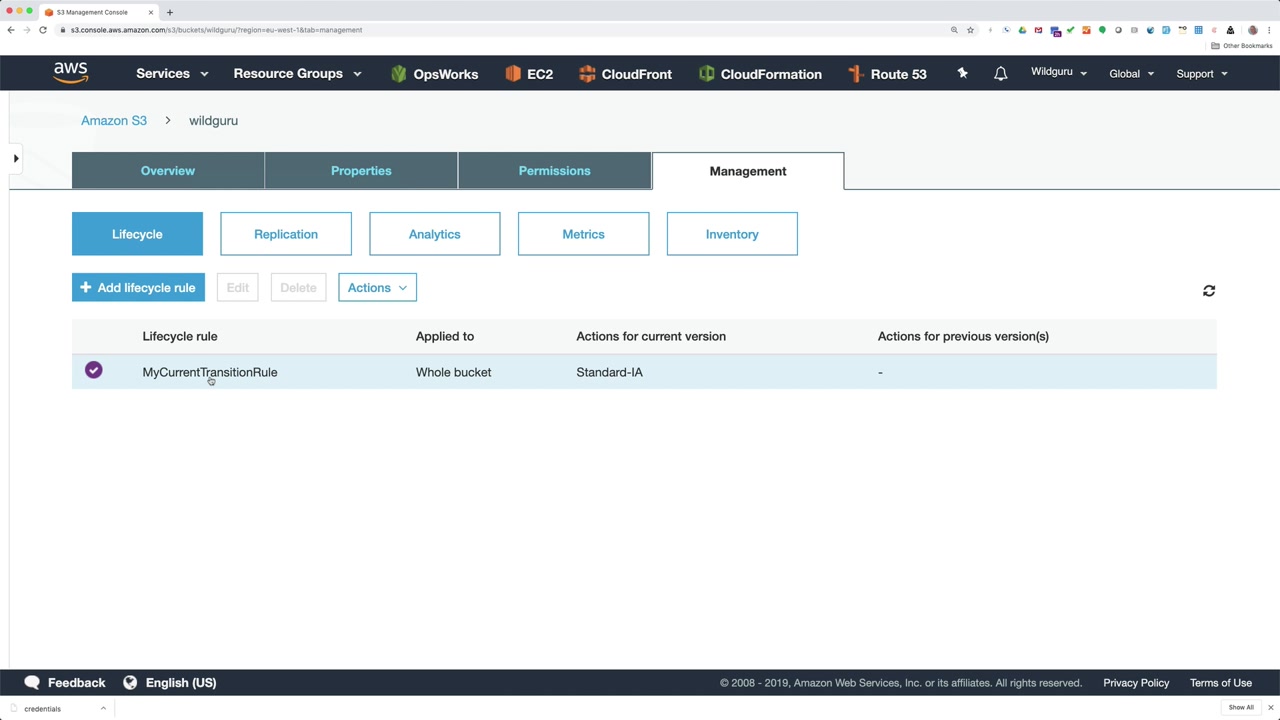Click the Actions for current version header
The image size is (1280, 720).
[651, 336]
